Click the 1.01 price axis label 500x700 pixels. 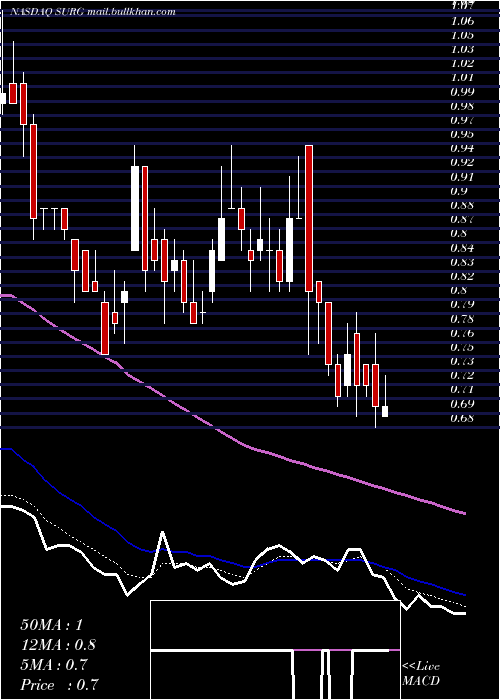point(464,78)
